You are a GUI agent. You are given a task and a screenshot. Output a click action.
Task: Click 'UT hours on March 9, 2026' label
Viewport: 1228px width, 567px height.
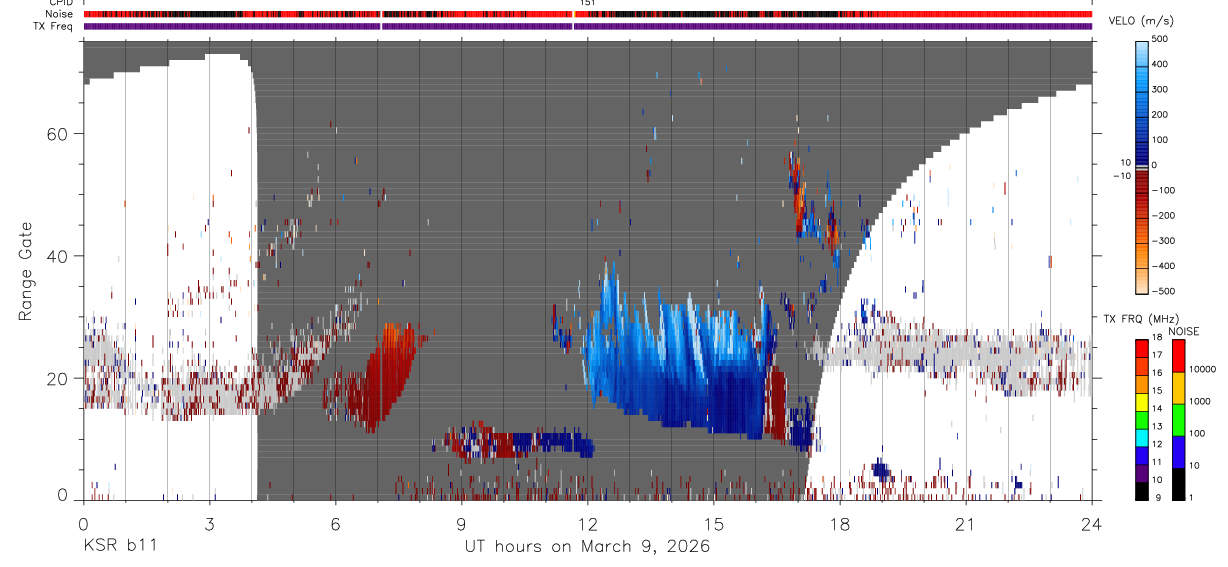(587, 546)
